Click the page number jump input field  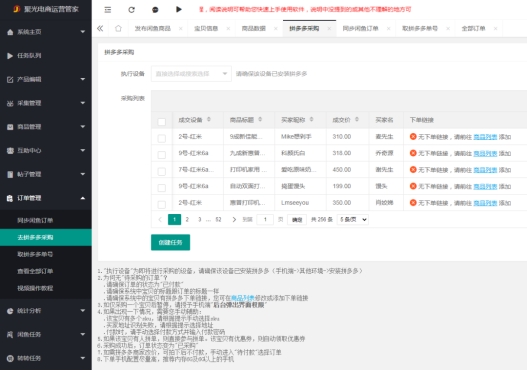[265, 220]
